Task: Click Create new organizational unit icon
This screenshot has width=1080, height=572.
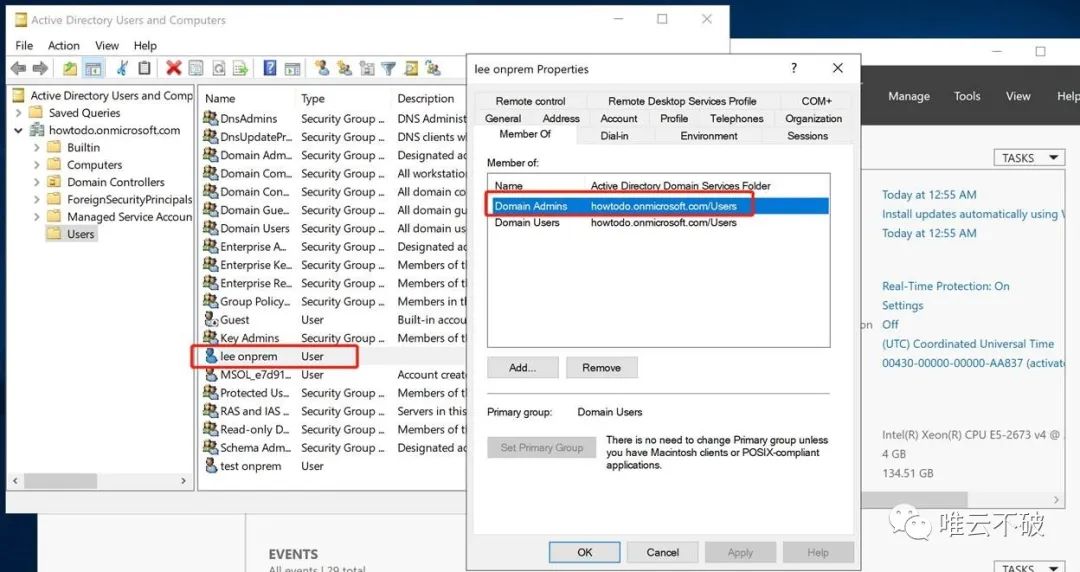Action: point(367,68)
